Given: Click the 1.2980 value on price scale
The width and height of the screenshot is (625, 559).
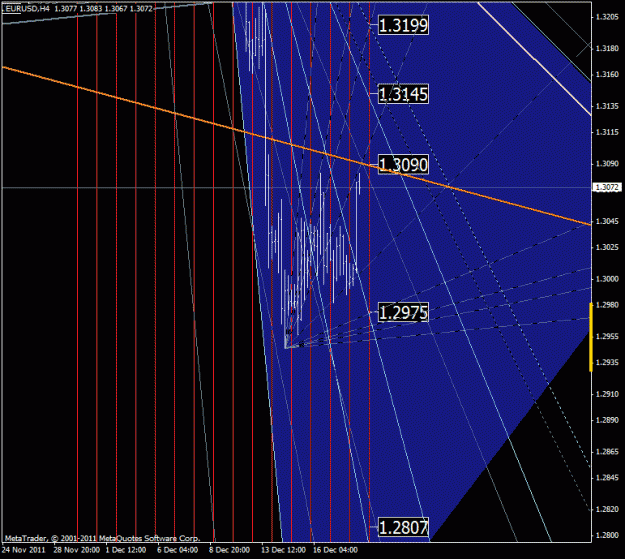Looking at the screenshot, I should point(607,305).
